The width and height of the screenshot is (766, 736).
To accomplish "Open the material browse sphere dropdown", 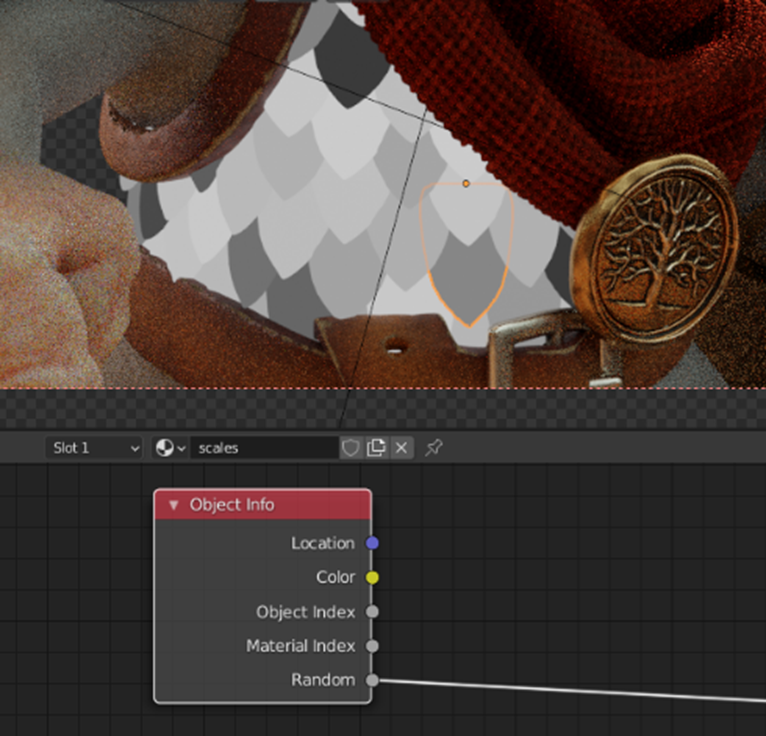I will tap(170, 448).
